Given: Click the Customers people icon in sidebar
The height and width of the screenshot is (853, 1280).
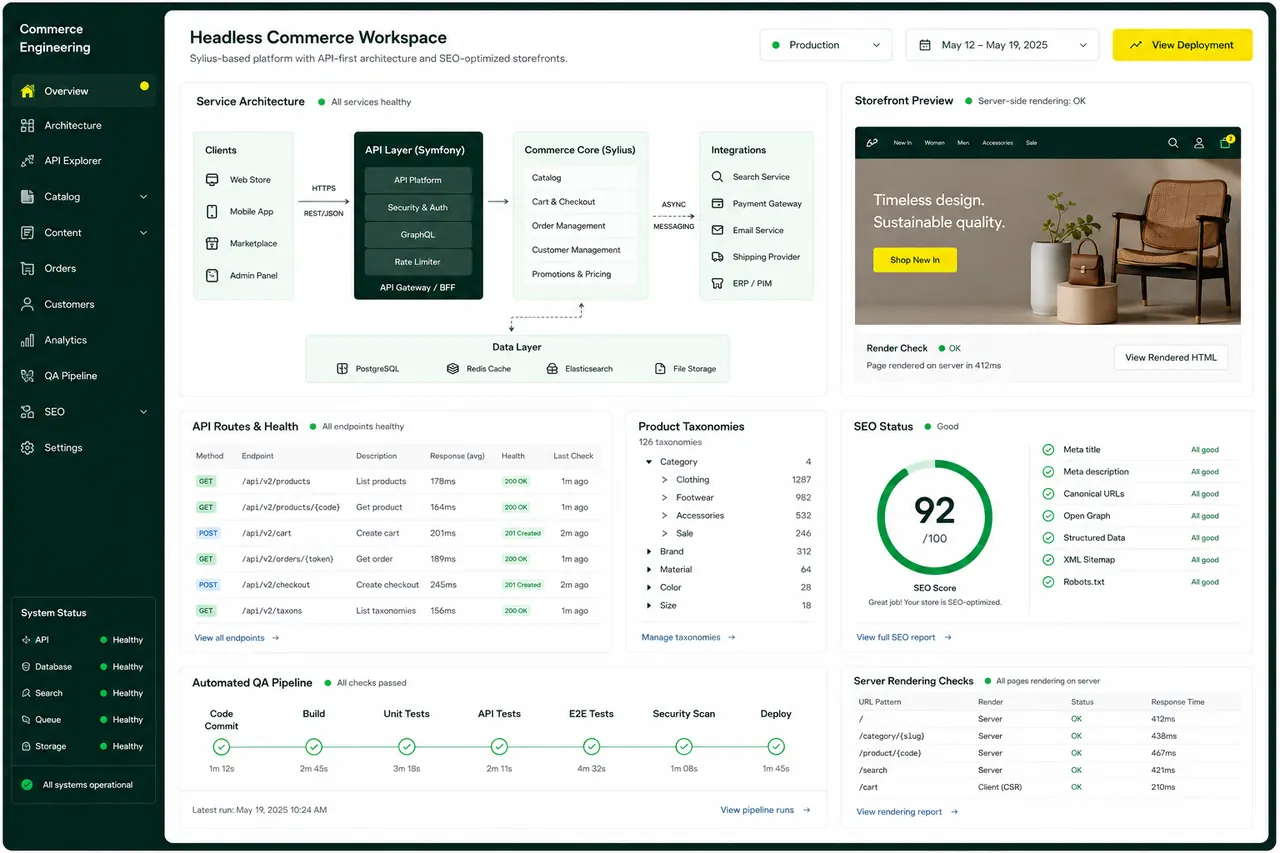Looking at the screenshot, I should (x=27, y=304).
